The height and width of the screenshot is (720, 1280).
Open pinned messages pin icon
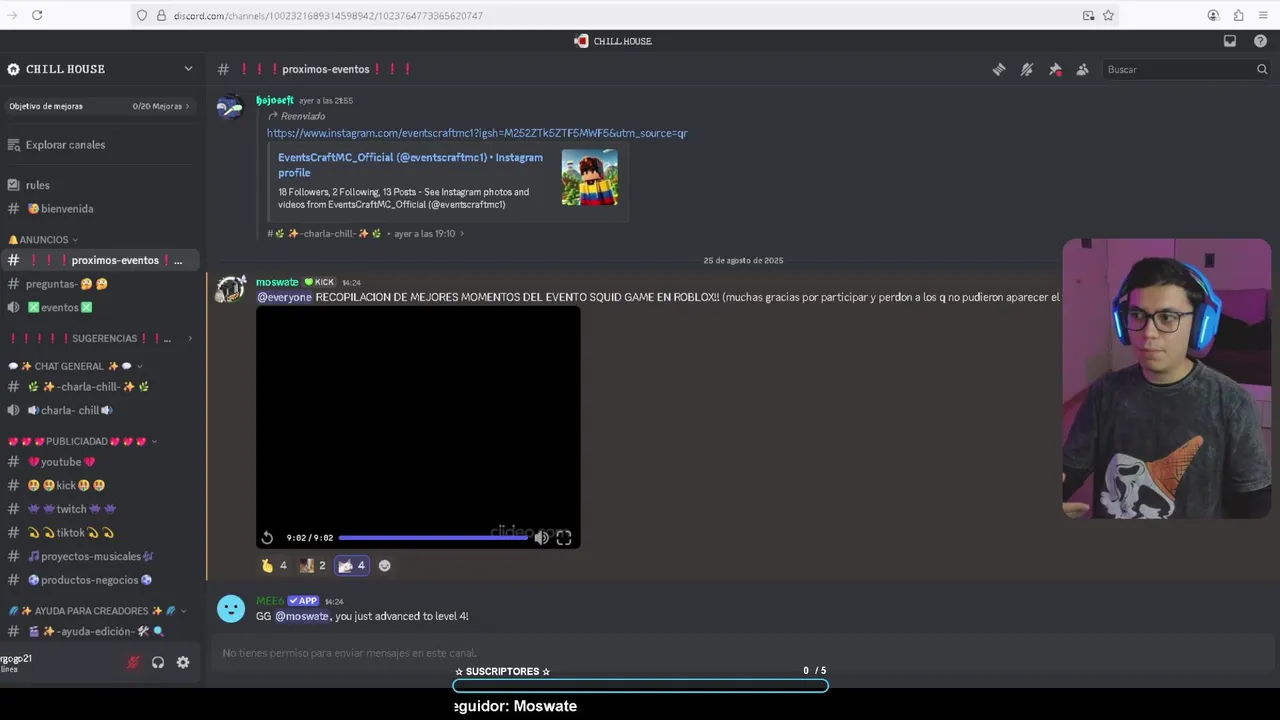coord(1054,69)
